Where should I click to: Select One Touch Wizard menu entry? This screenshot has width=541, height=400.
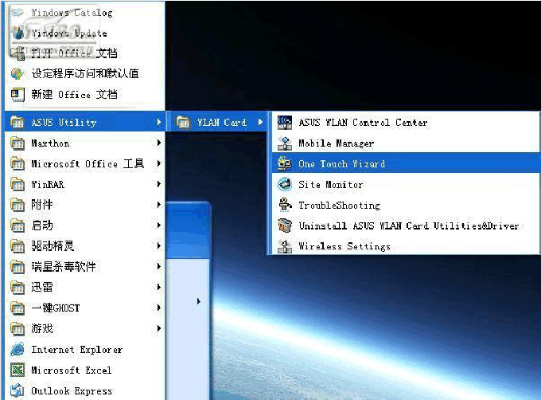406,164
